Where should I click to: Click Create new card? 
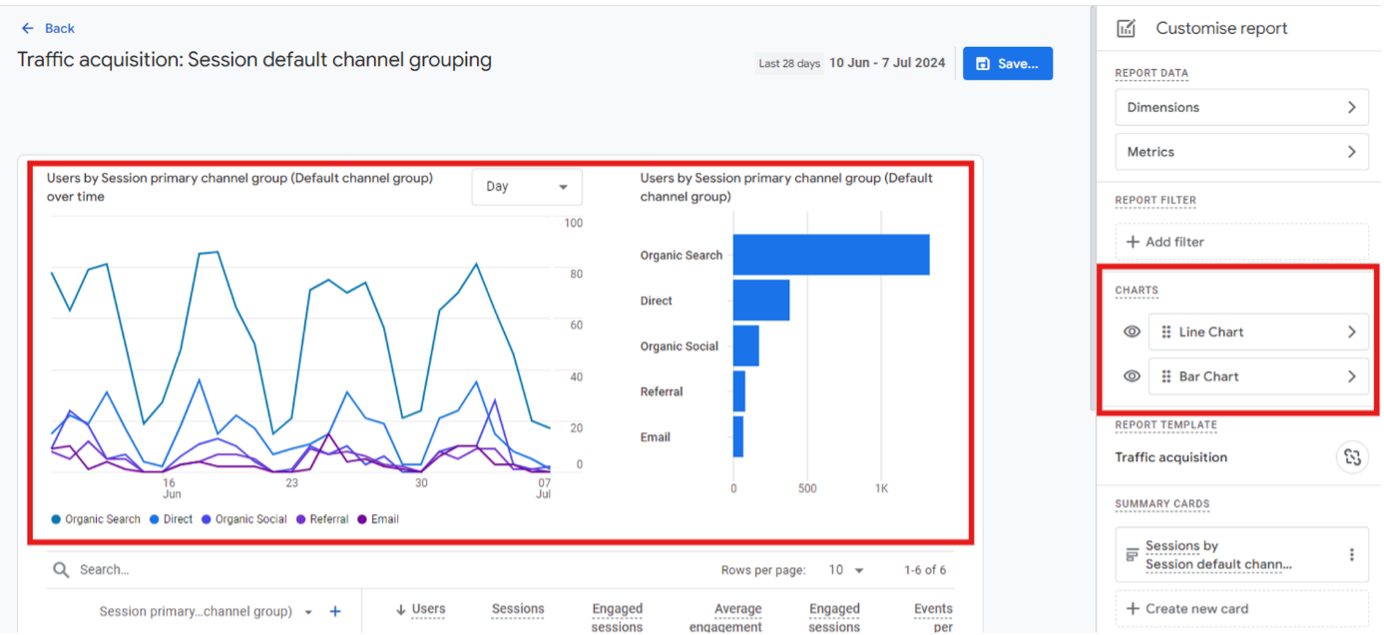(1242, 609)
